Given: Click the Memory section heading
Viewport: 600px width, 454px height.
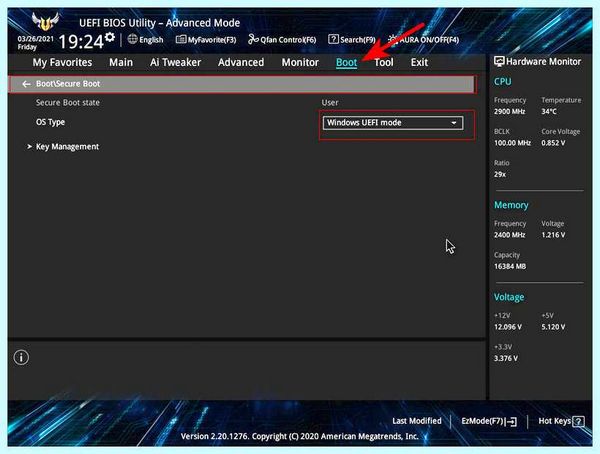Looking at the screenshot, I should 511,205.
